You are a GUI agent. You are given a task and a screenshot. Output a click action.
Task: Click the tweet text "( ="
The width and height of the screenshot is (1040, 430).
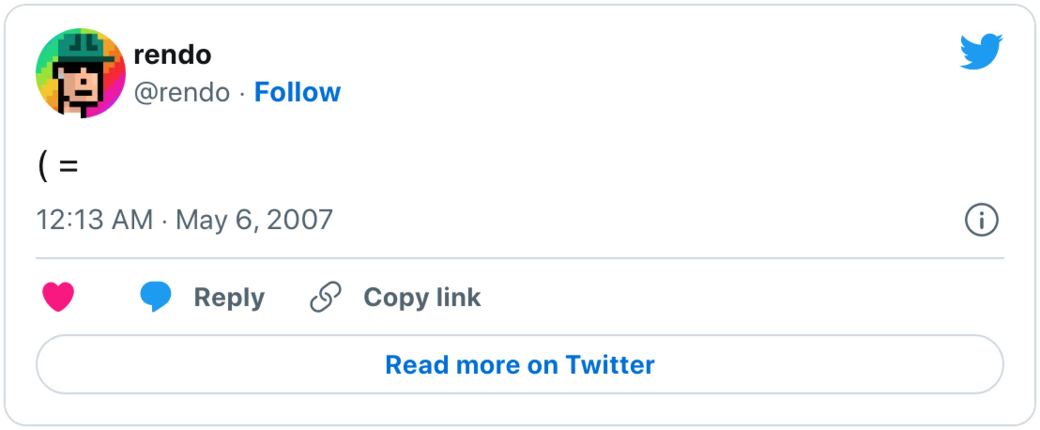58,166
